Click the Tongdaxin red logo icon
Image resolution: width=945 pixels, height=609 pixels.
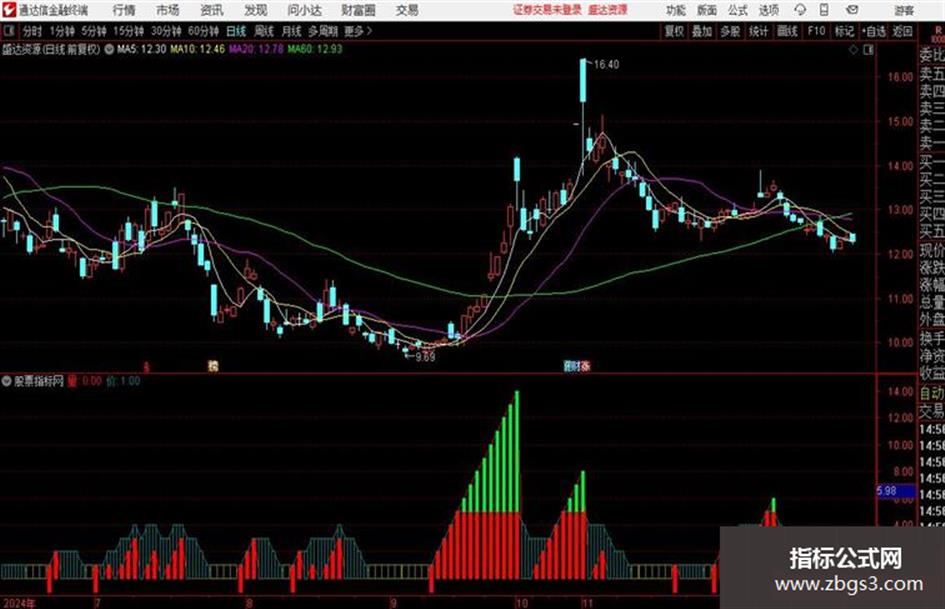click(8, 10)
